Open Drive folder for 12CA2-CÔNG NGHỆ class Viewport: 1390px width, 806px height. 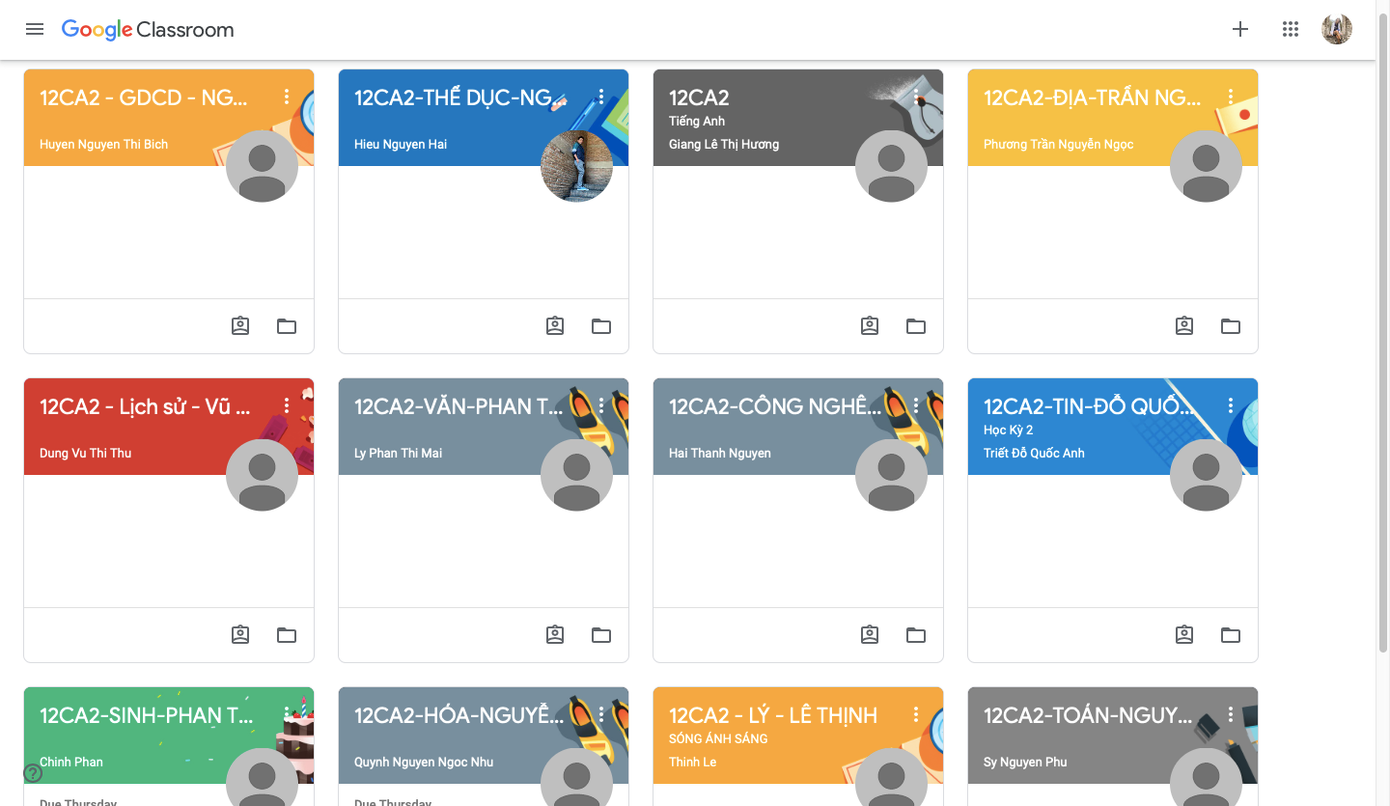(915, 635)
